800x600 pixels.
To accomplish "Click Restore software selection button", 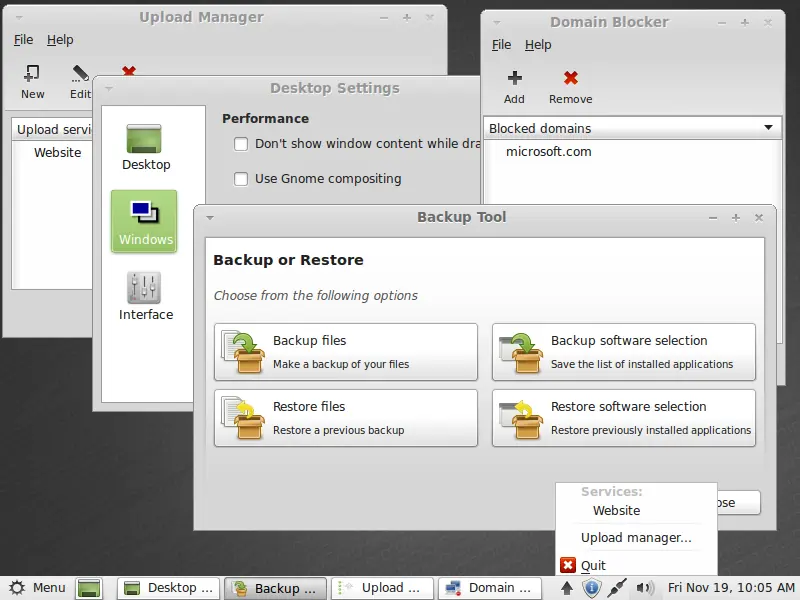I will [623, 418].
